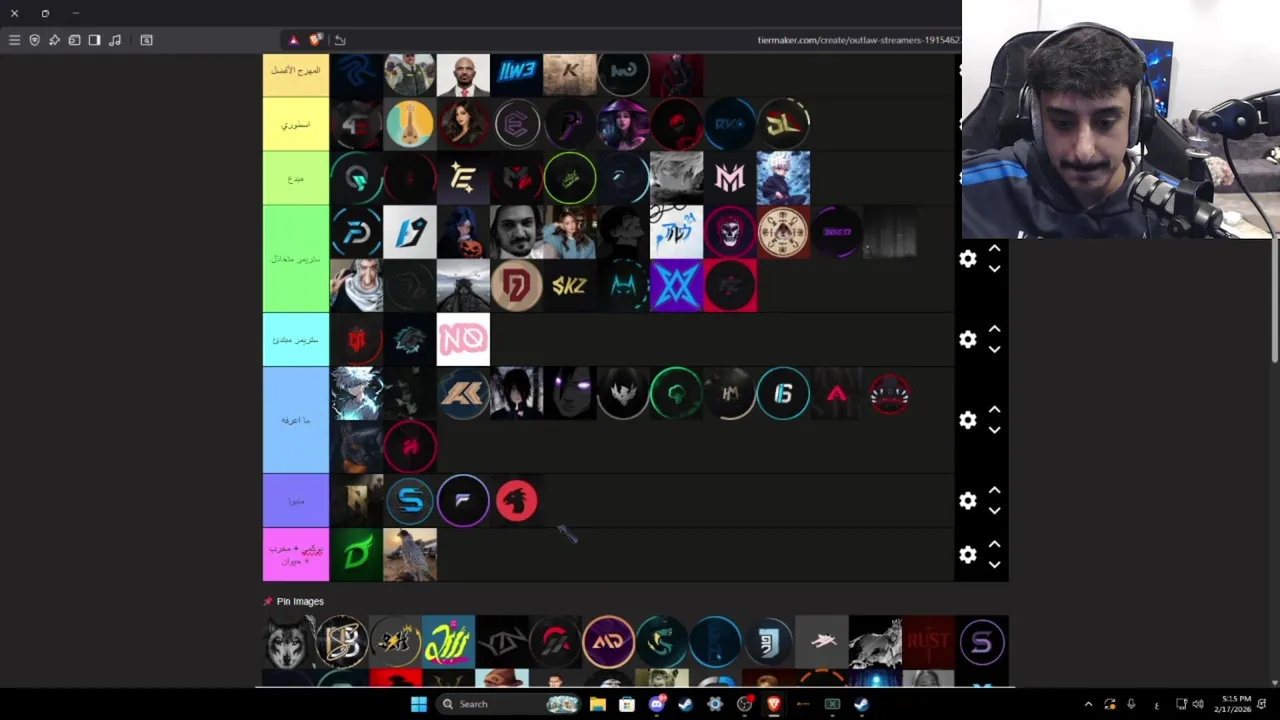Select the red dragon circle thumbnail
The width and height of the screenshot is (1280, 720).
point(516,501)
